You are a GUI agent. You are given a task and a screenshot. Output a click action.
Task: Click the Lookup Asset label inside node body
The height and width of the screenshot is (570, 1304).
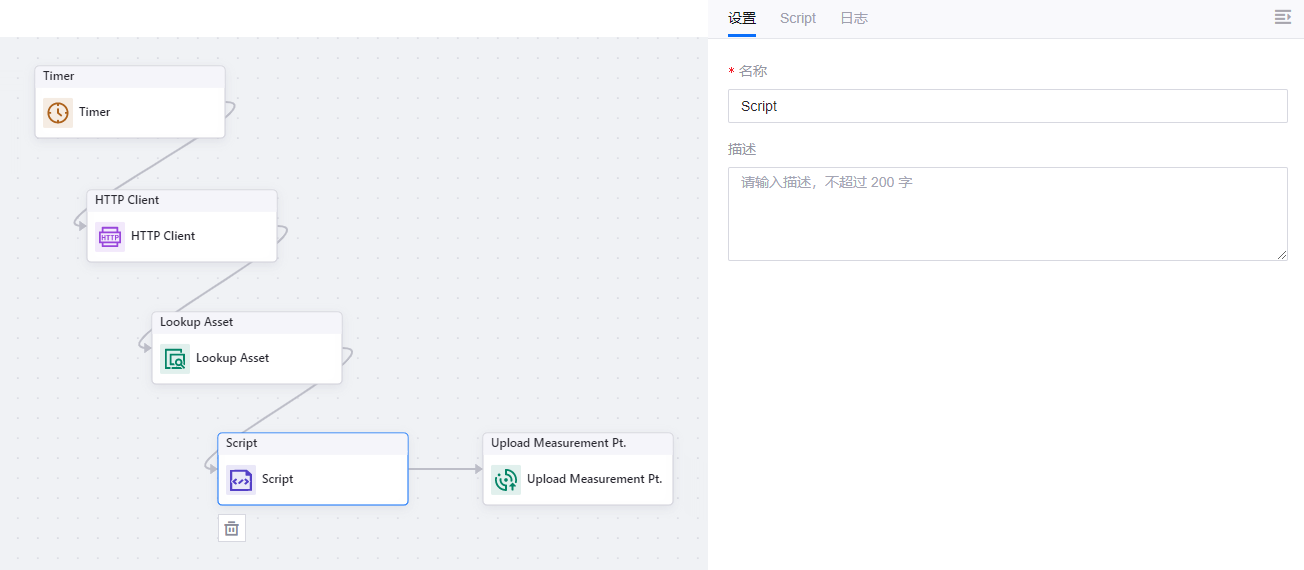(x=232, y=358)
